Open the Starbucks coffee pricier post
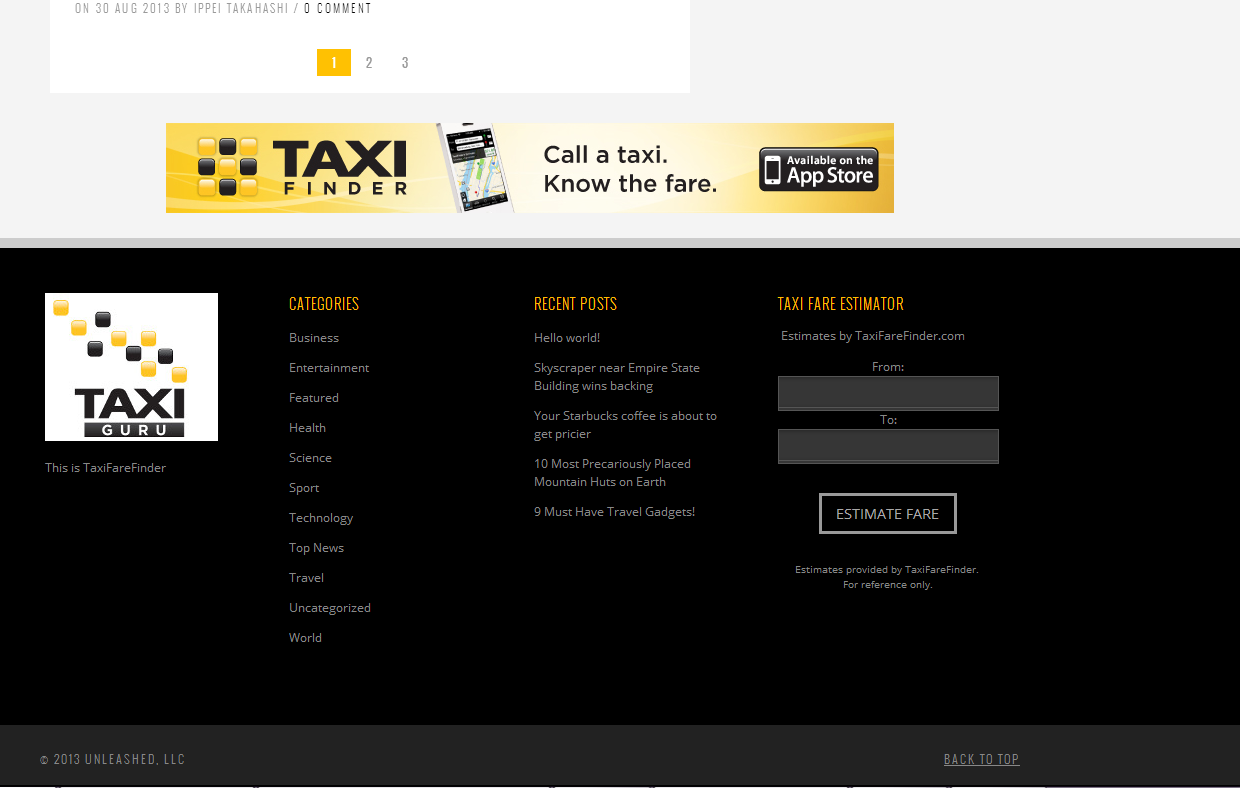1240x788 pixels. pyautogui.click(x=625, y=425)
